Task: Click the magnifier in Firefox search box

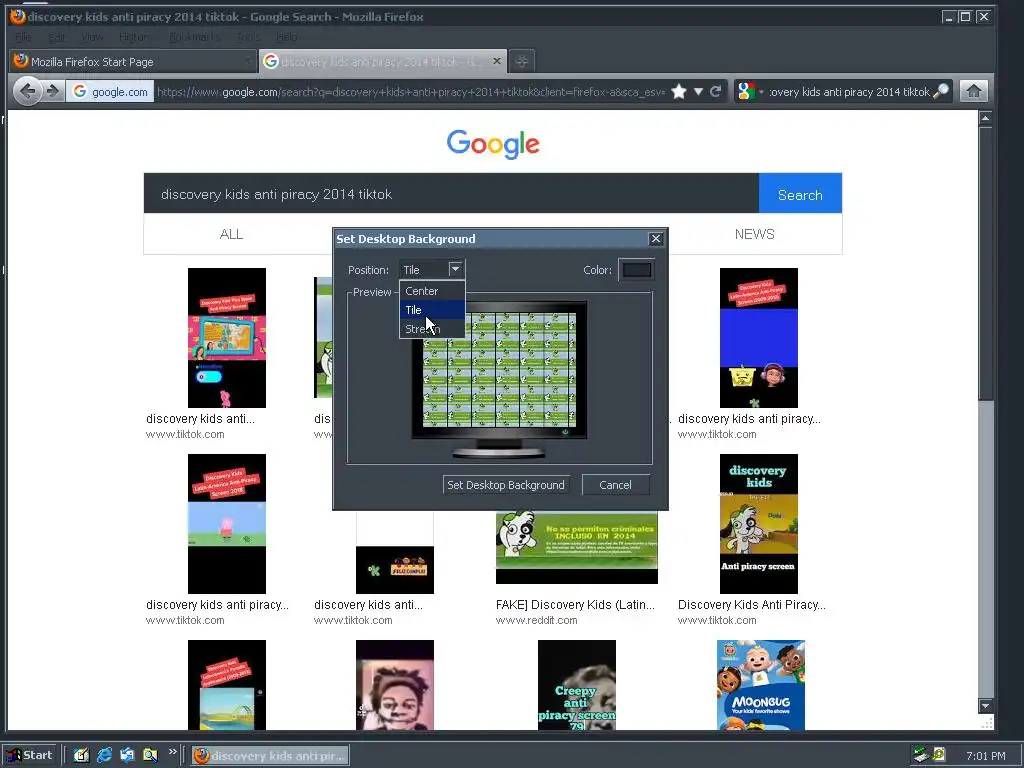Action: [x=941, y=91]
